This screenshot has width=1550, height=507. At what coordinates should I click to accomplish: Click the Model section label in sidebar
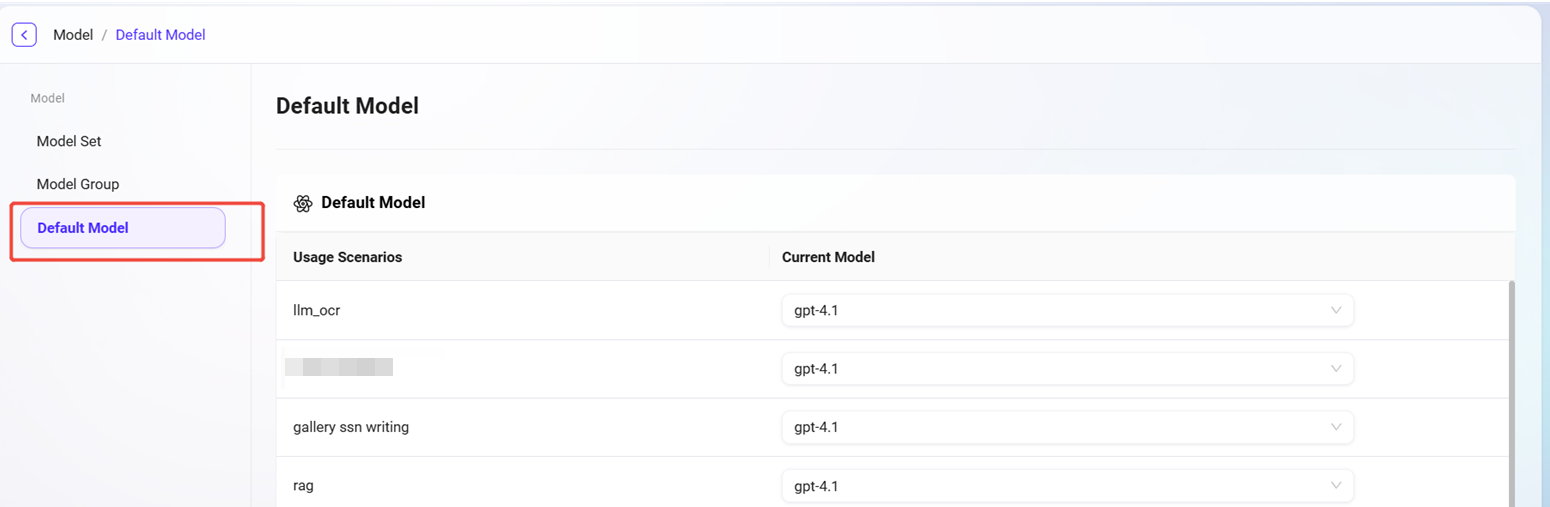coord(48,98)
